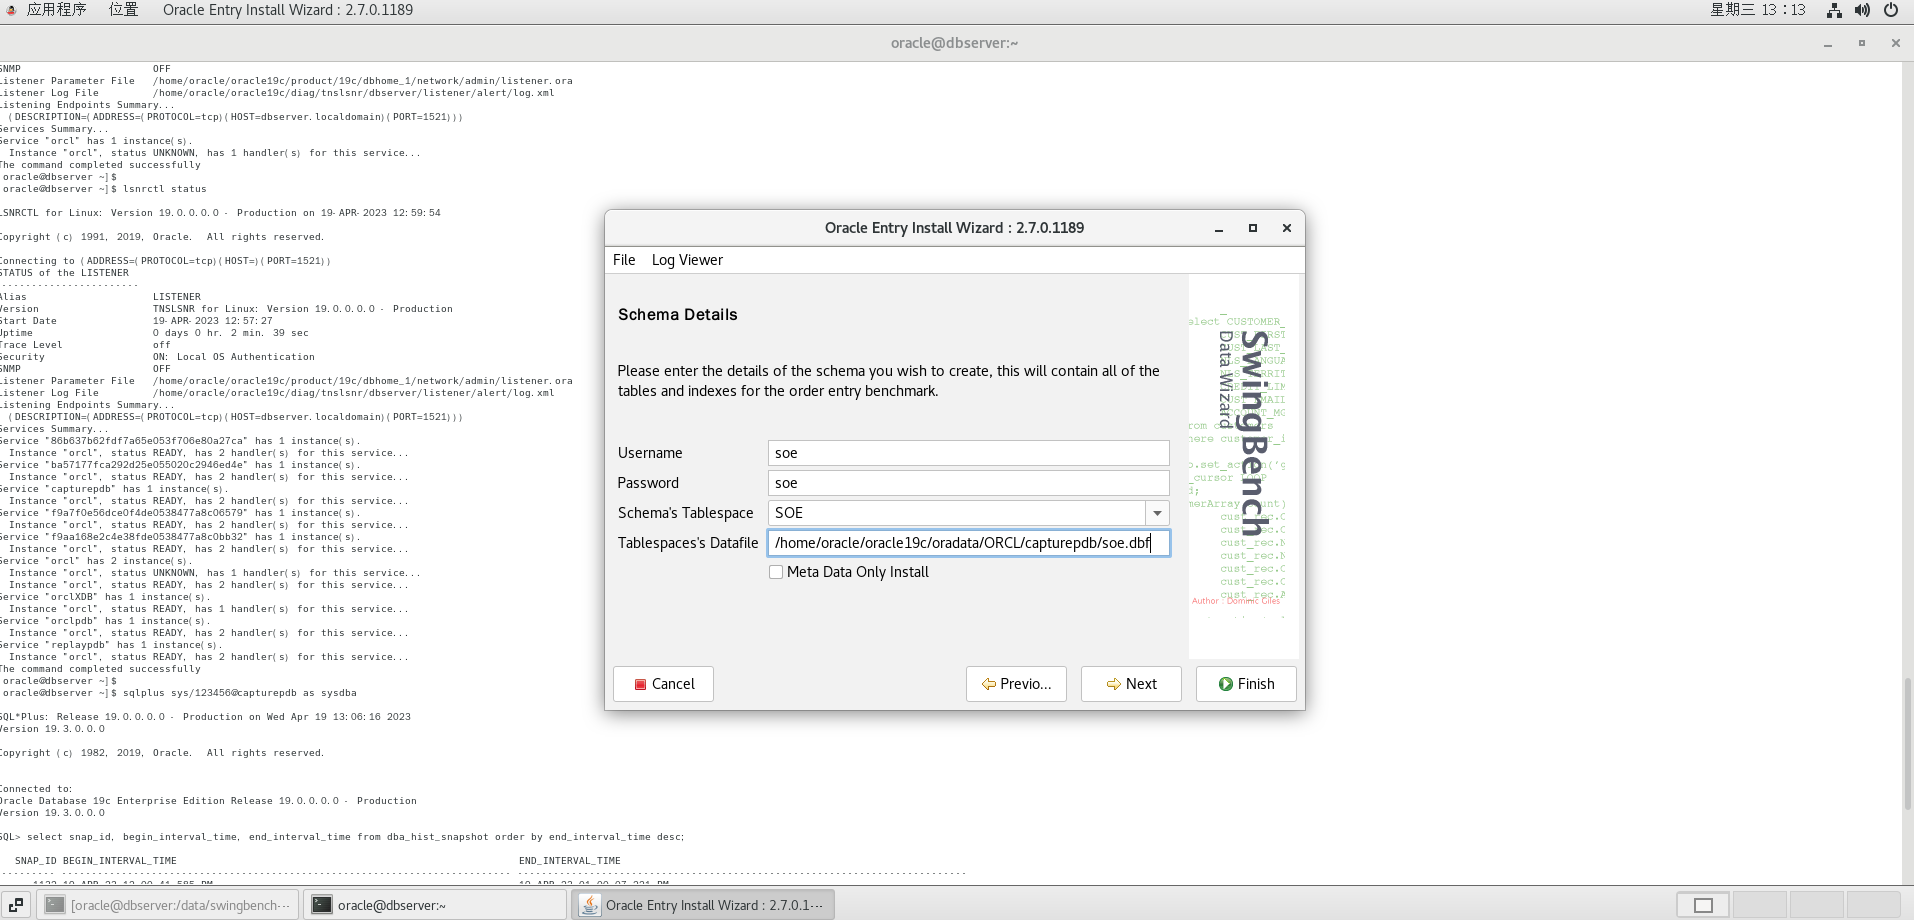The image size is (1914, 920).
Task: Click the power icon in top bar
Action: pyautogui.click(x=1891, y=10)
